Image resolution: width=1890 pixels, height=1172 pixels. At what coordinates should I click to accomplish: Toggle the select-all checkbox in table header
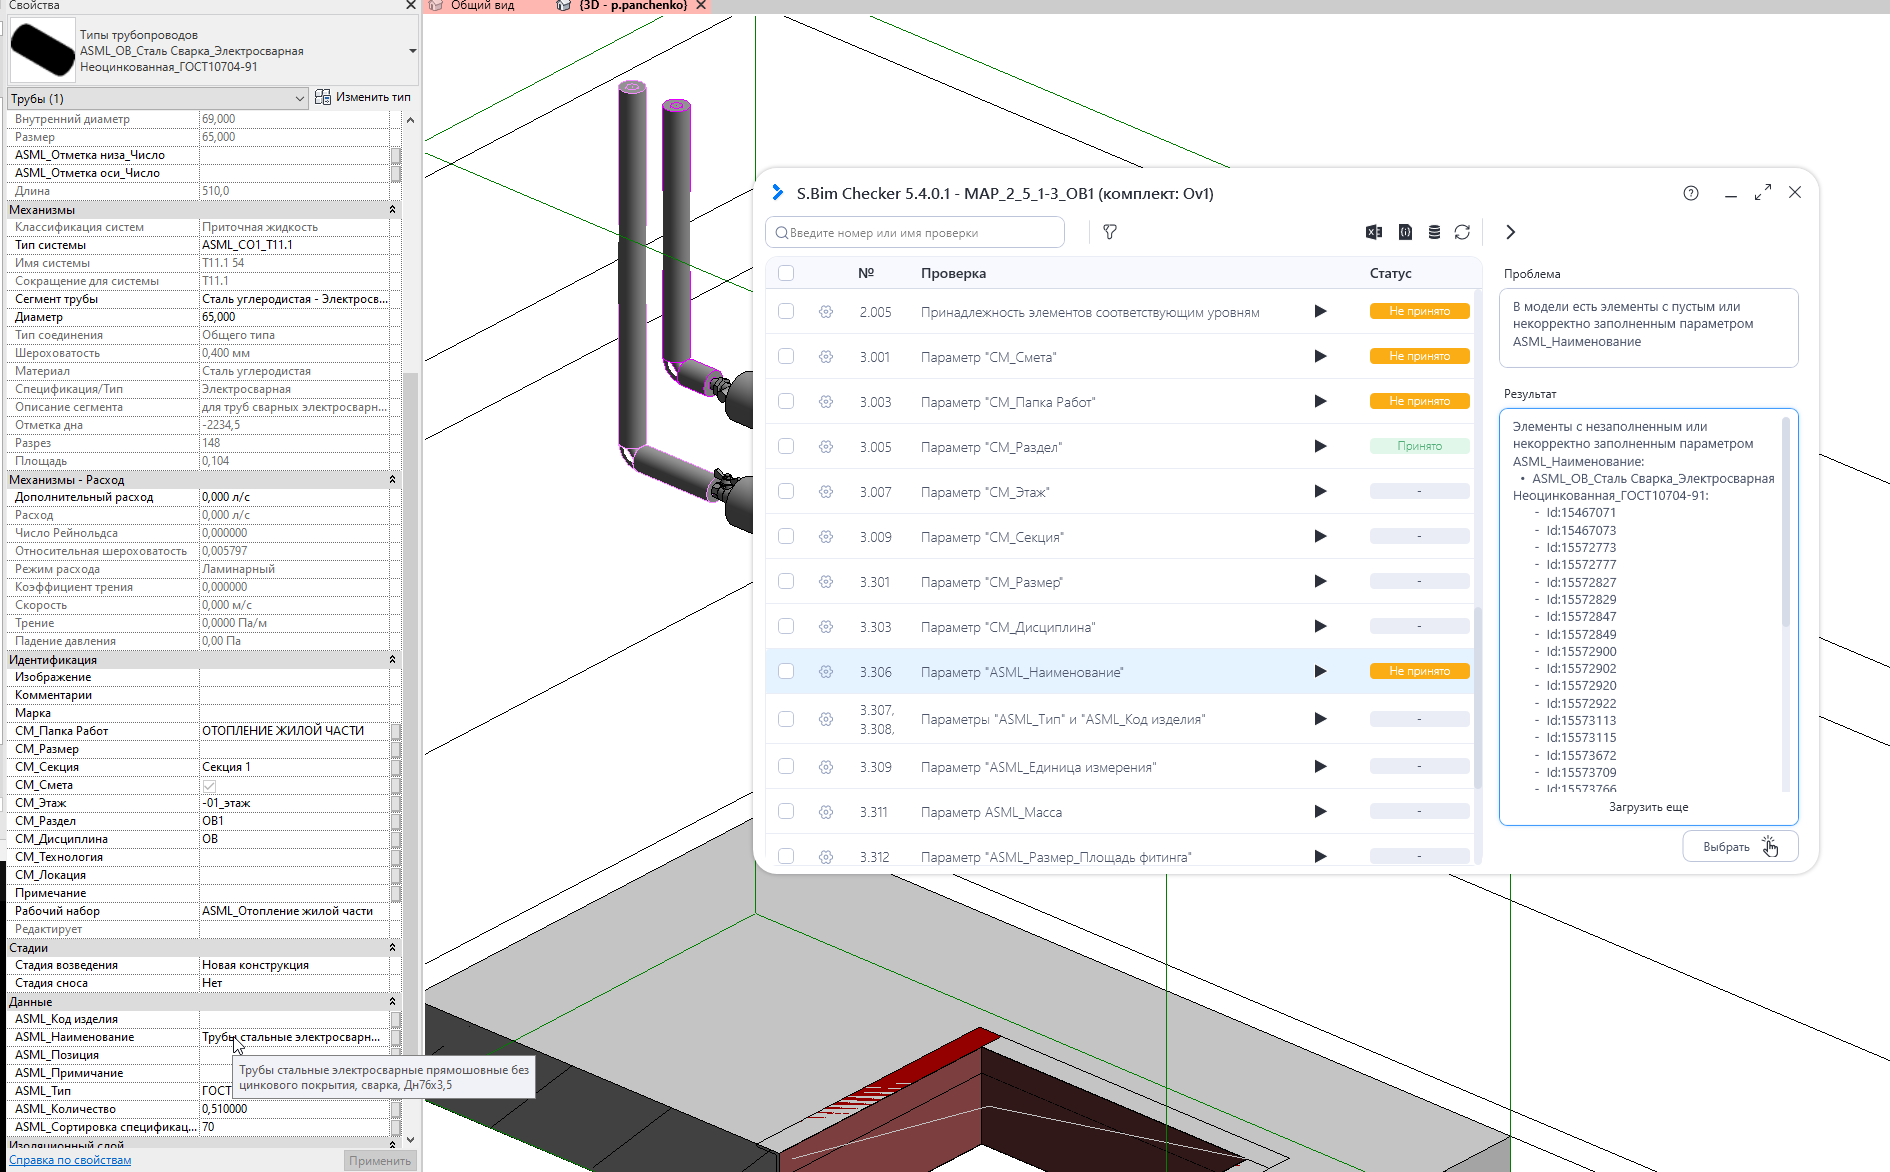point(786,273)
